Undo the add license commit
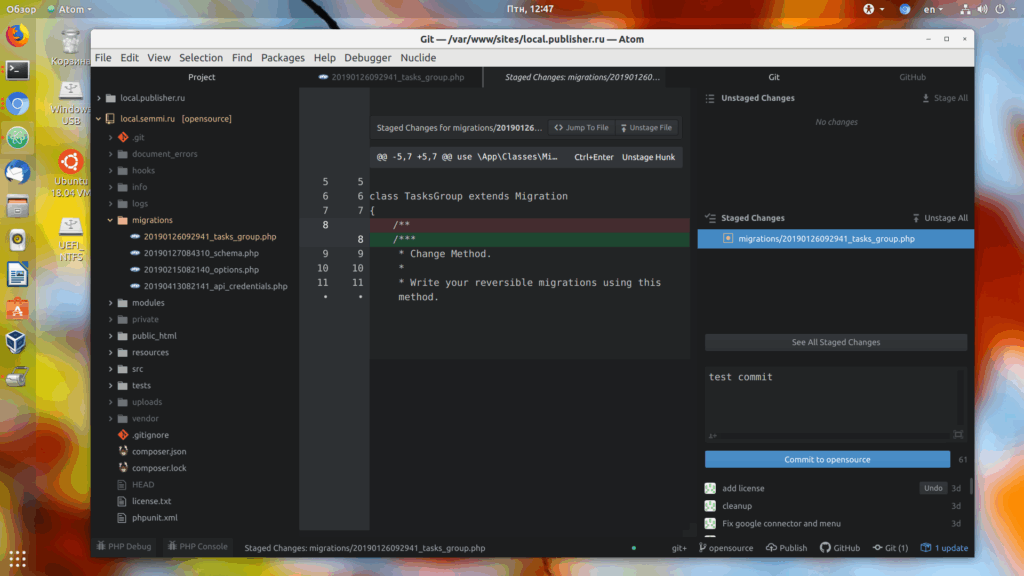 (933, 488)
